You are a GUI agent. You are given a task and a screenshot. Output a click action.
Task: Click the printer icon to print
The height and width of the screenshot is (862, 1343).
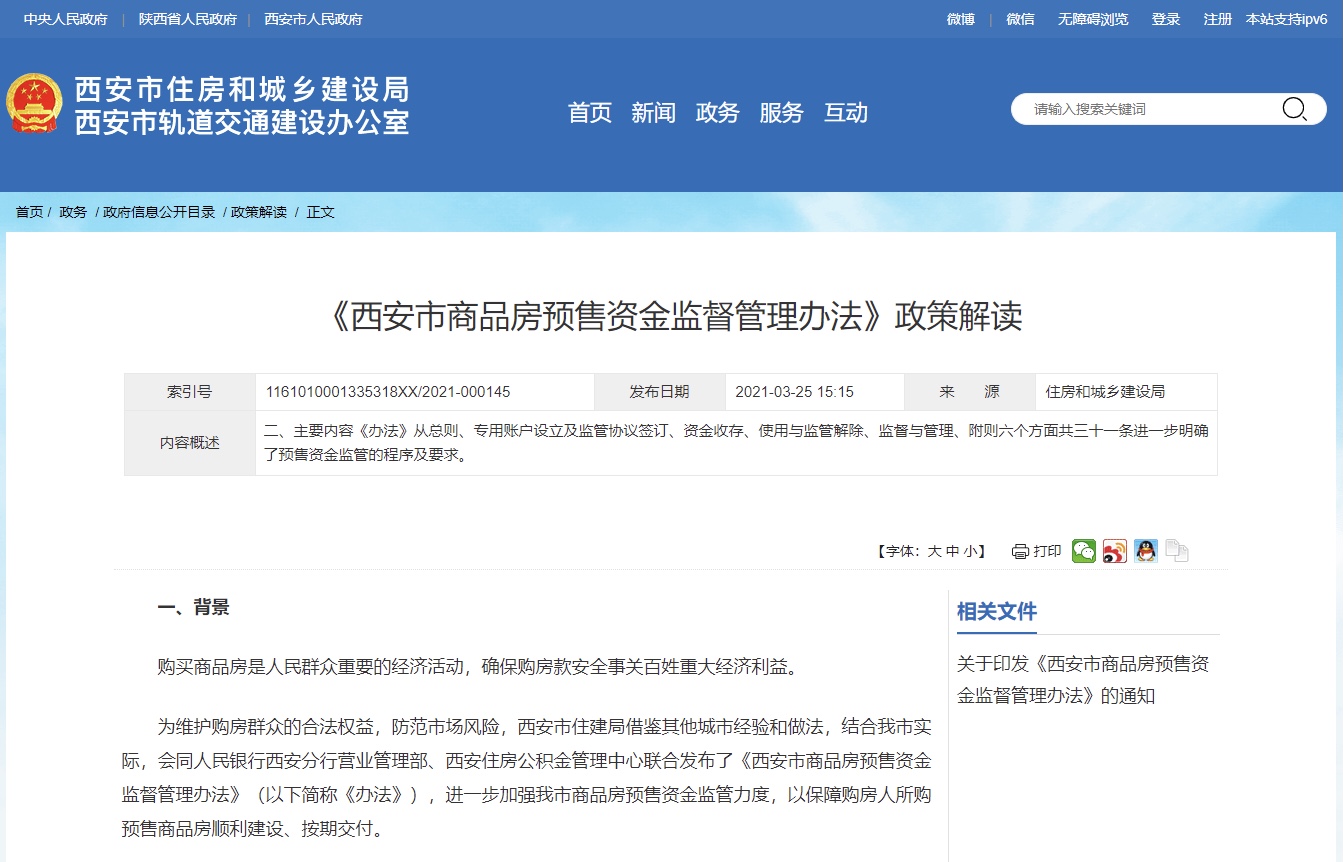point(1020,551)
